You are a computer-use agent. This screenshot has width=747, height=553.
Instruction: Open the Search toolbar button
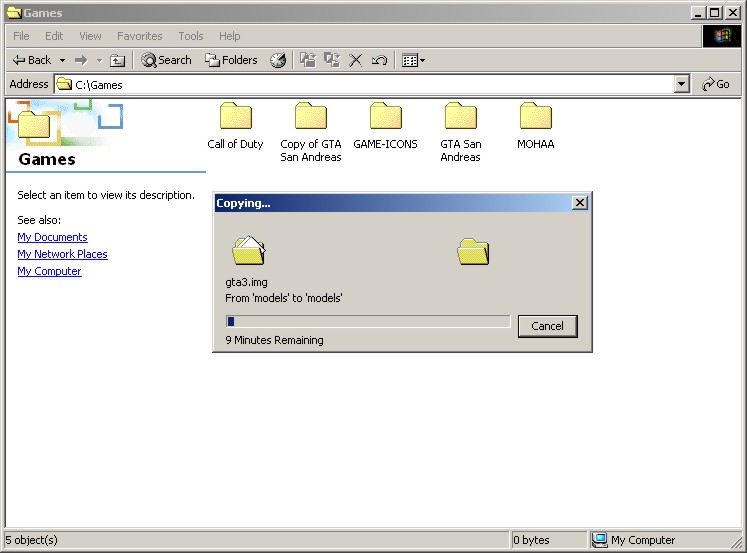pos(166,60)
